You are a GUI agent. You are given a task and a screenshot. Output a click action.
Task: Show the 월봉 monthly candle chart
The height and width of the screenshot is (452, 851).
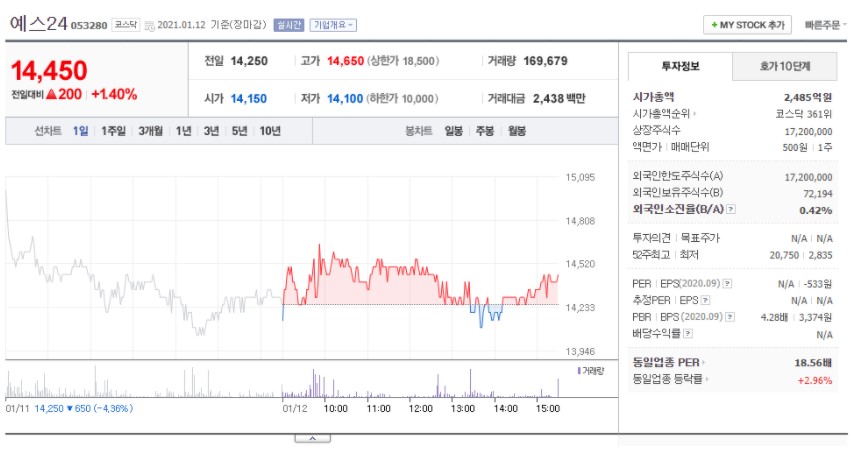tap(517, 131)
